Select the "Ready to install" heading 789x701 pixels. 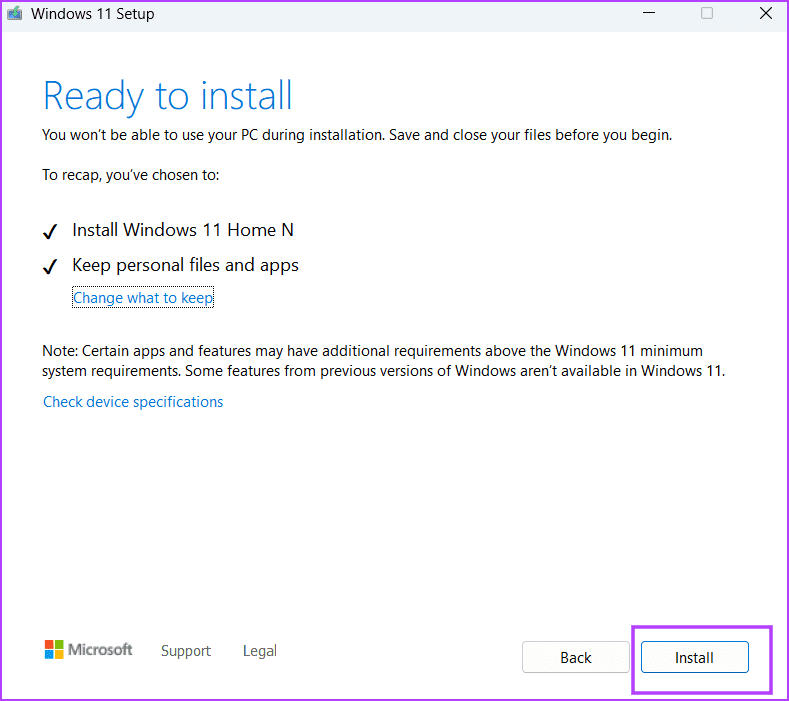pyautogui.click(x=168, y=96)
